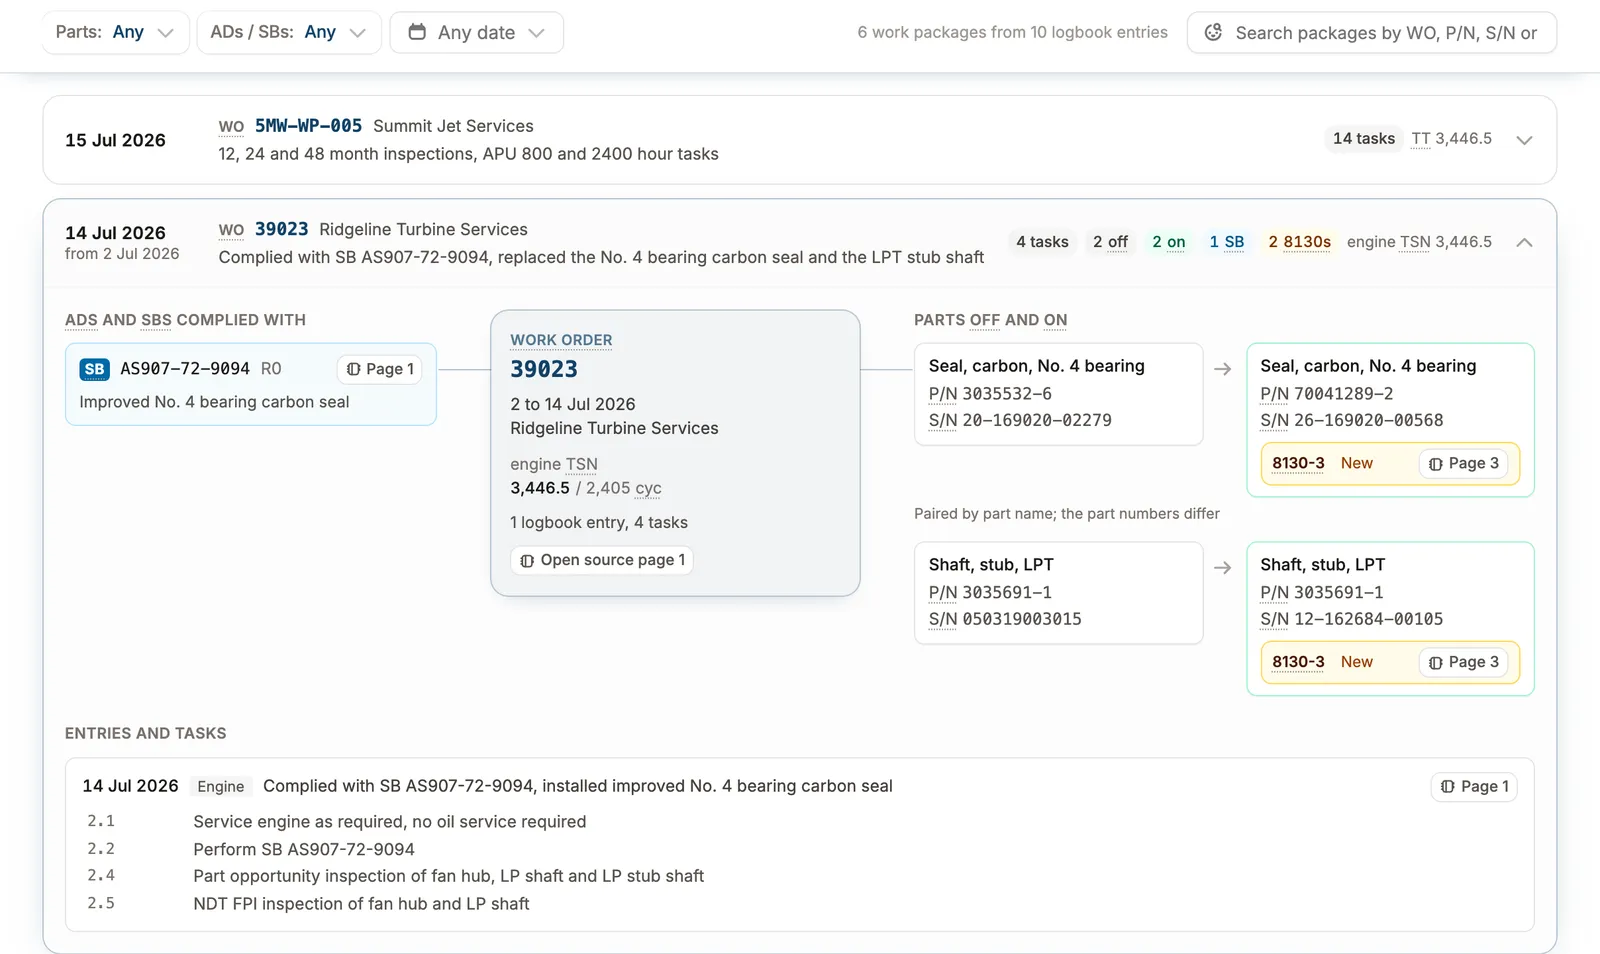Collapse the work order 39023 package chevron
1600x954 pixels.
coord(1524,242)
